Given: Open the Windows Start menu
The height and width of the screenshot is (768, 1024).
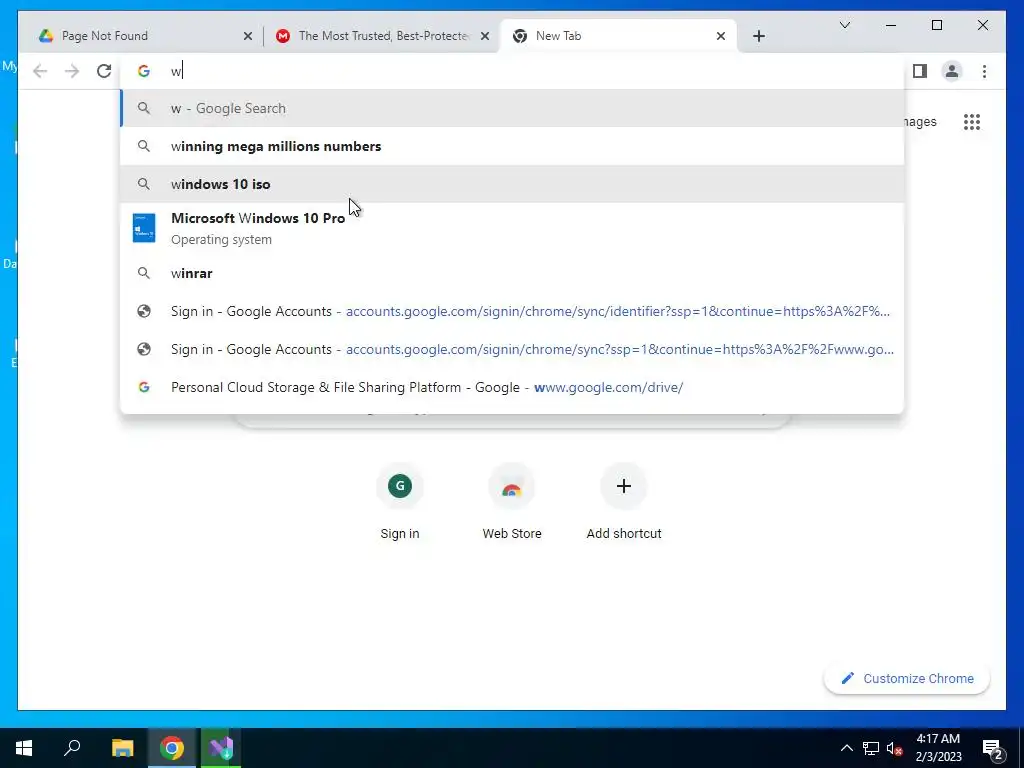Looking at the screenshot, I should coord(24,748).
